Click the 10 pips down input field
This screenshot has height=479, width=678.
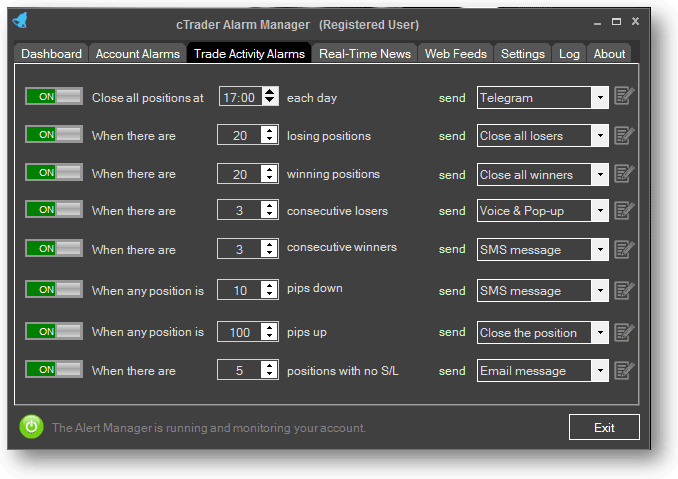239,290
